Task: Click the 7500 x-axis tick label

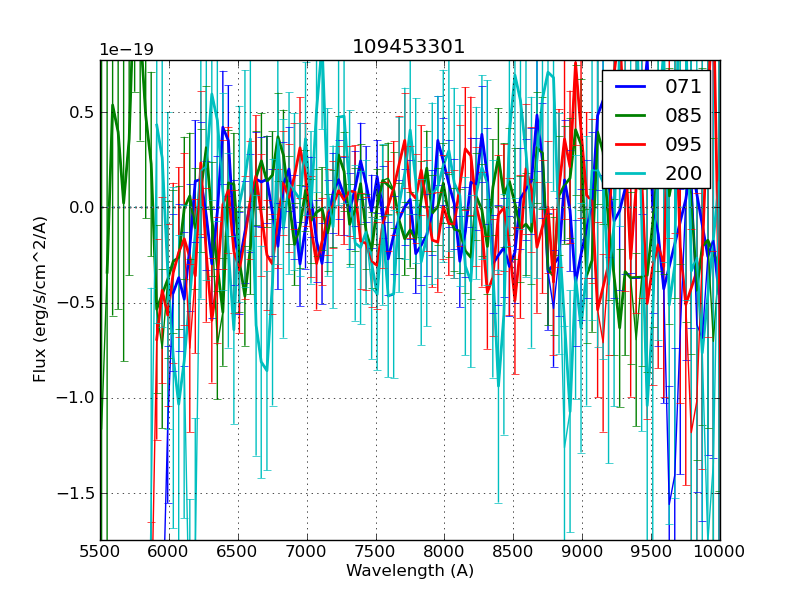Action: (376, 552)
